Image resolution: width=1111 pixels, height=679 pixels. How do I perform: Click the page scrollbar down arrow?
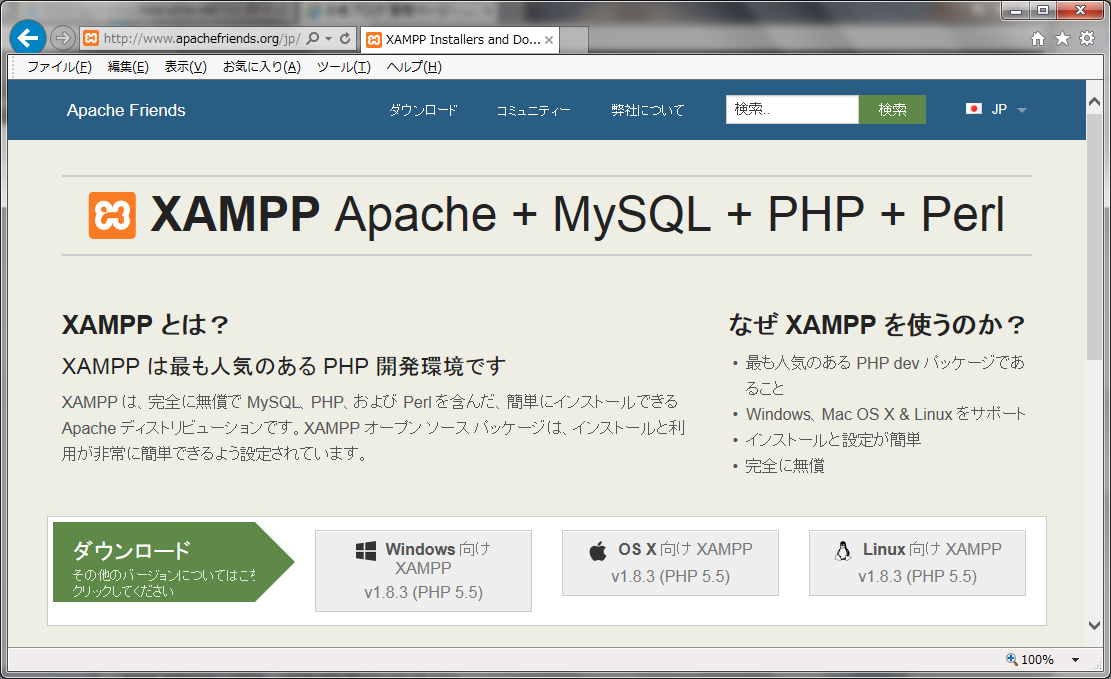click(x=1095, y=625)
